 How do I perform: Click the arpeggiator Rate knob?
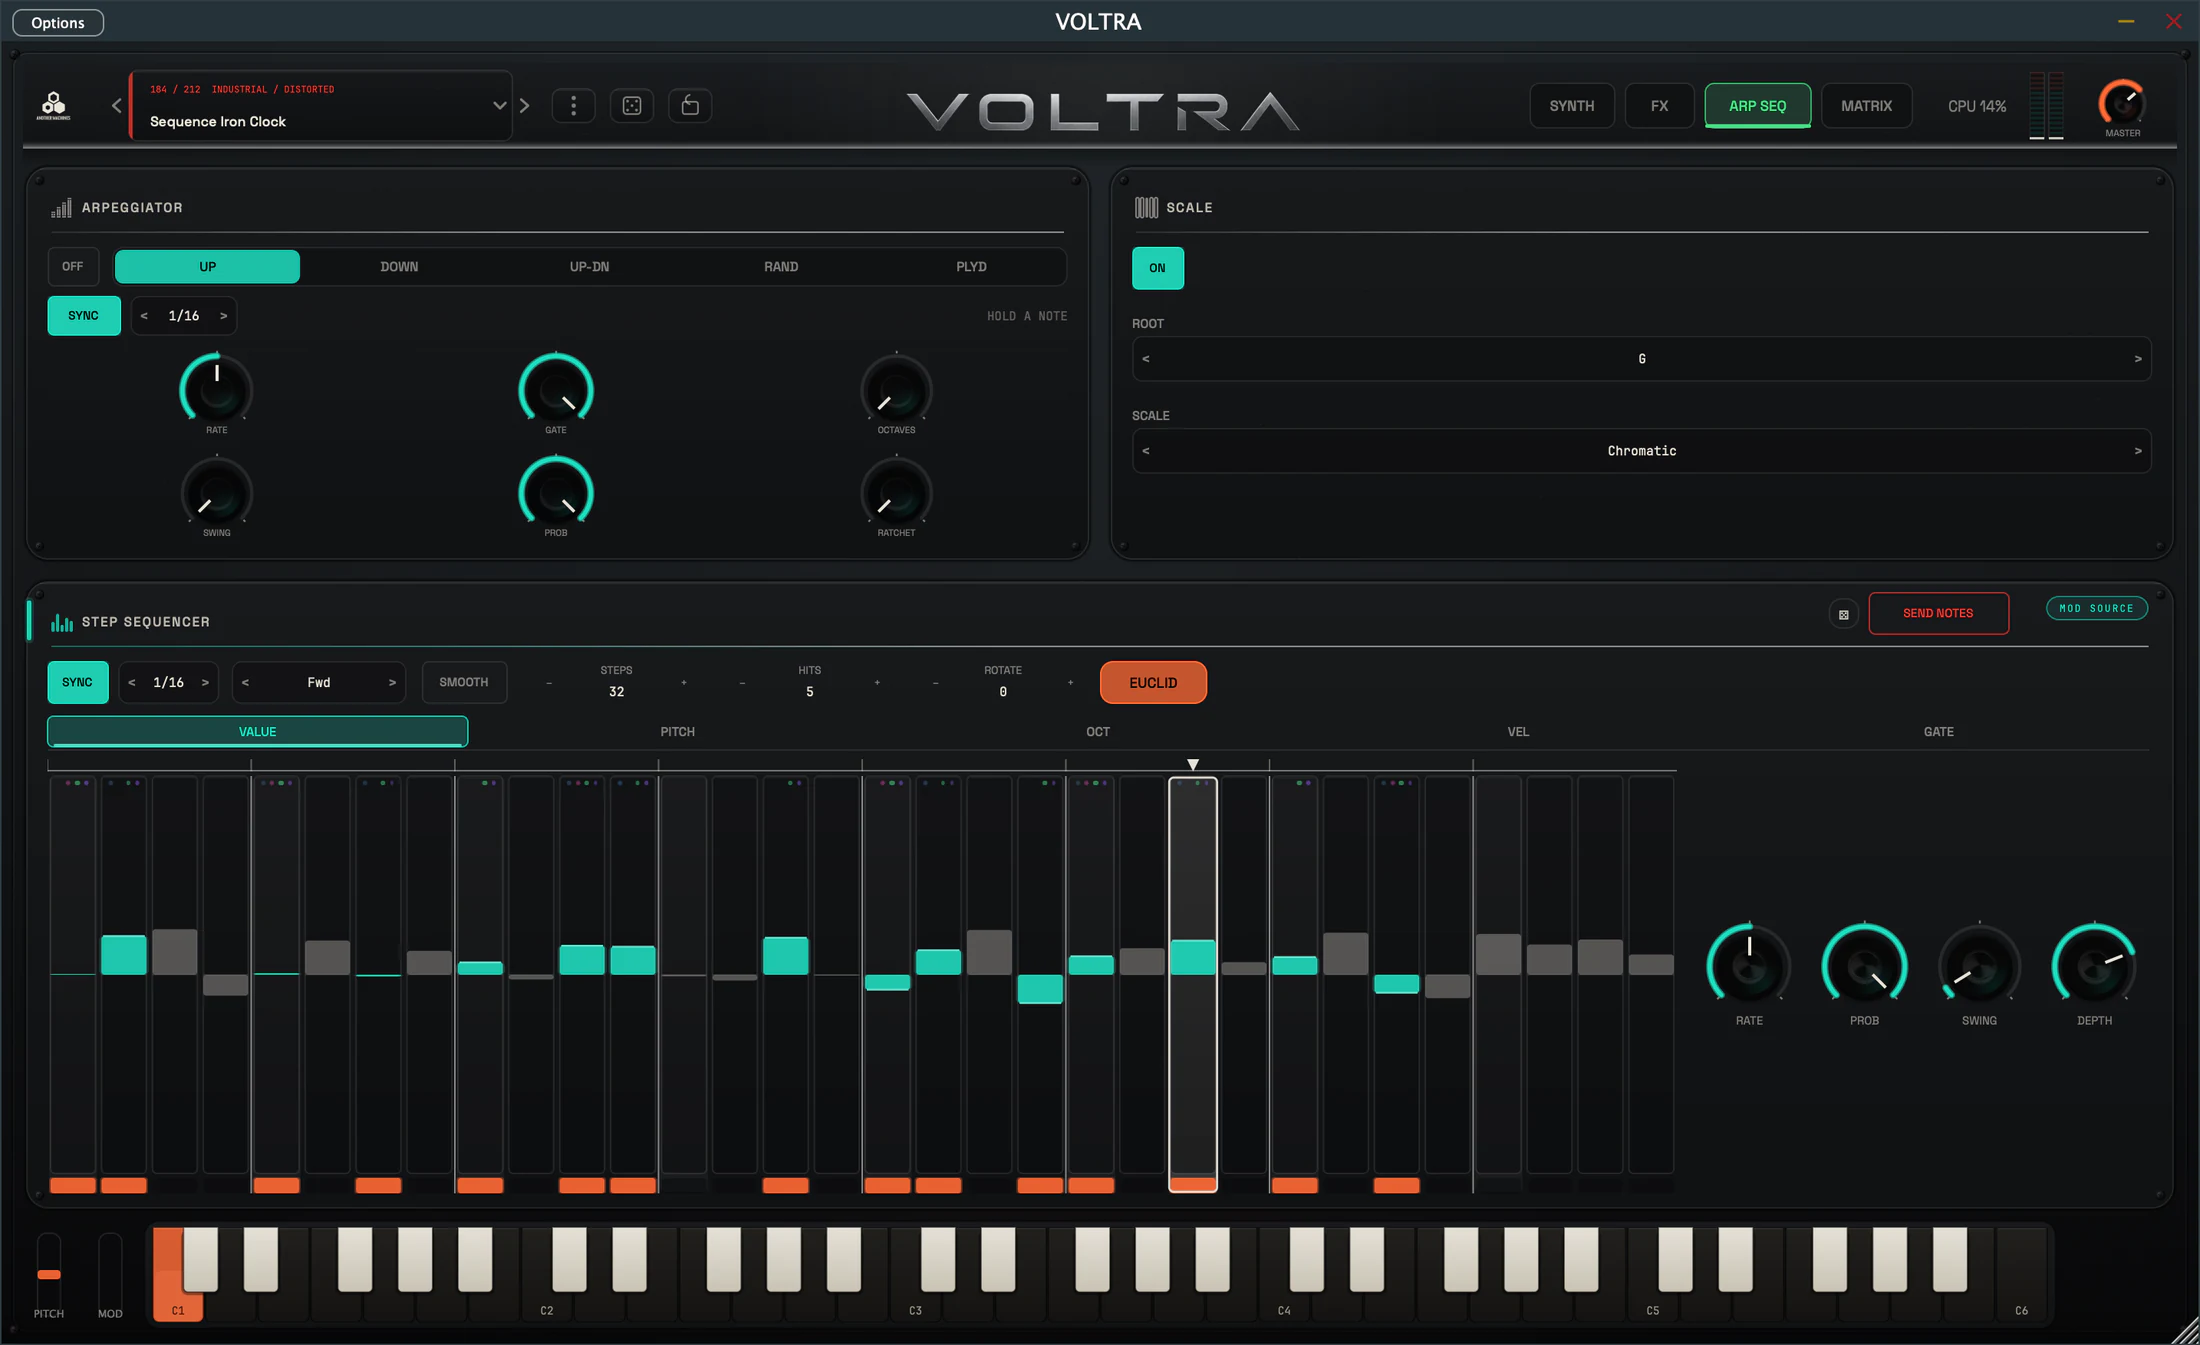216,389
